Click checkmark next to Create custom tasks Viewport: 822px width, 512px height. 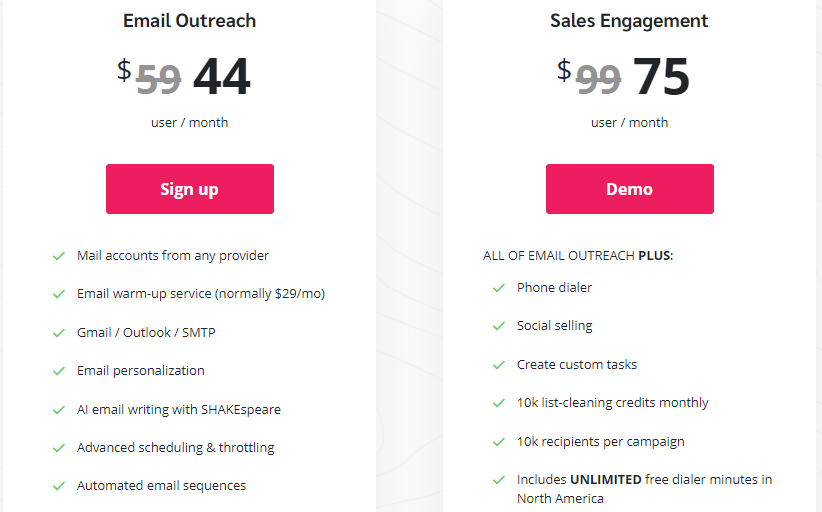click(x=499, y=365)
